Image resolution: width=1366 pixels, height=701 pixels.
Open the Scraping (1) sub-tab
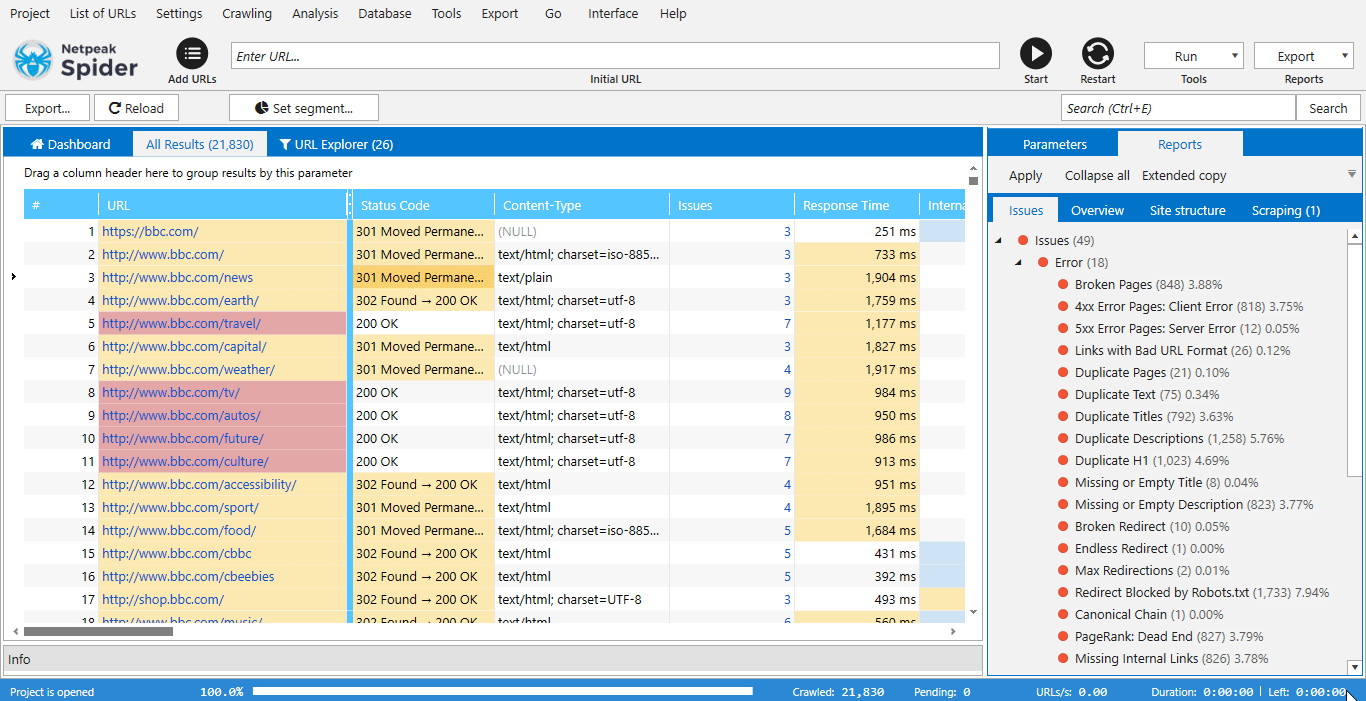[x=1286, y=210]
